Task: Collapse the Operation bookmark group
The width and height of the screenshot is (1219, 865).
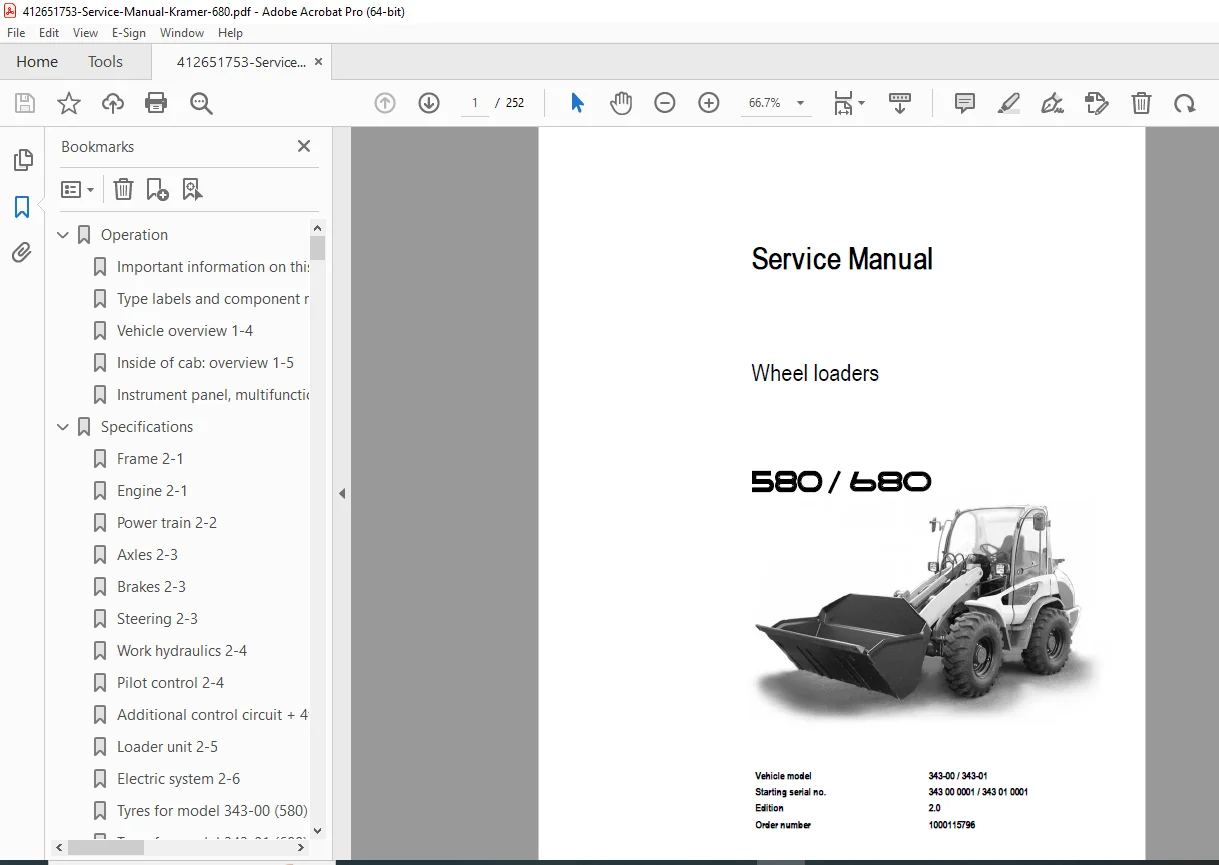Action: pyautogui.click(x=63, y=235)
